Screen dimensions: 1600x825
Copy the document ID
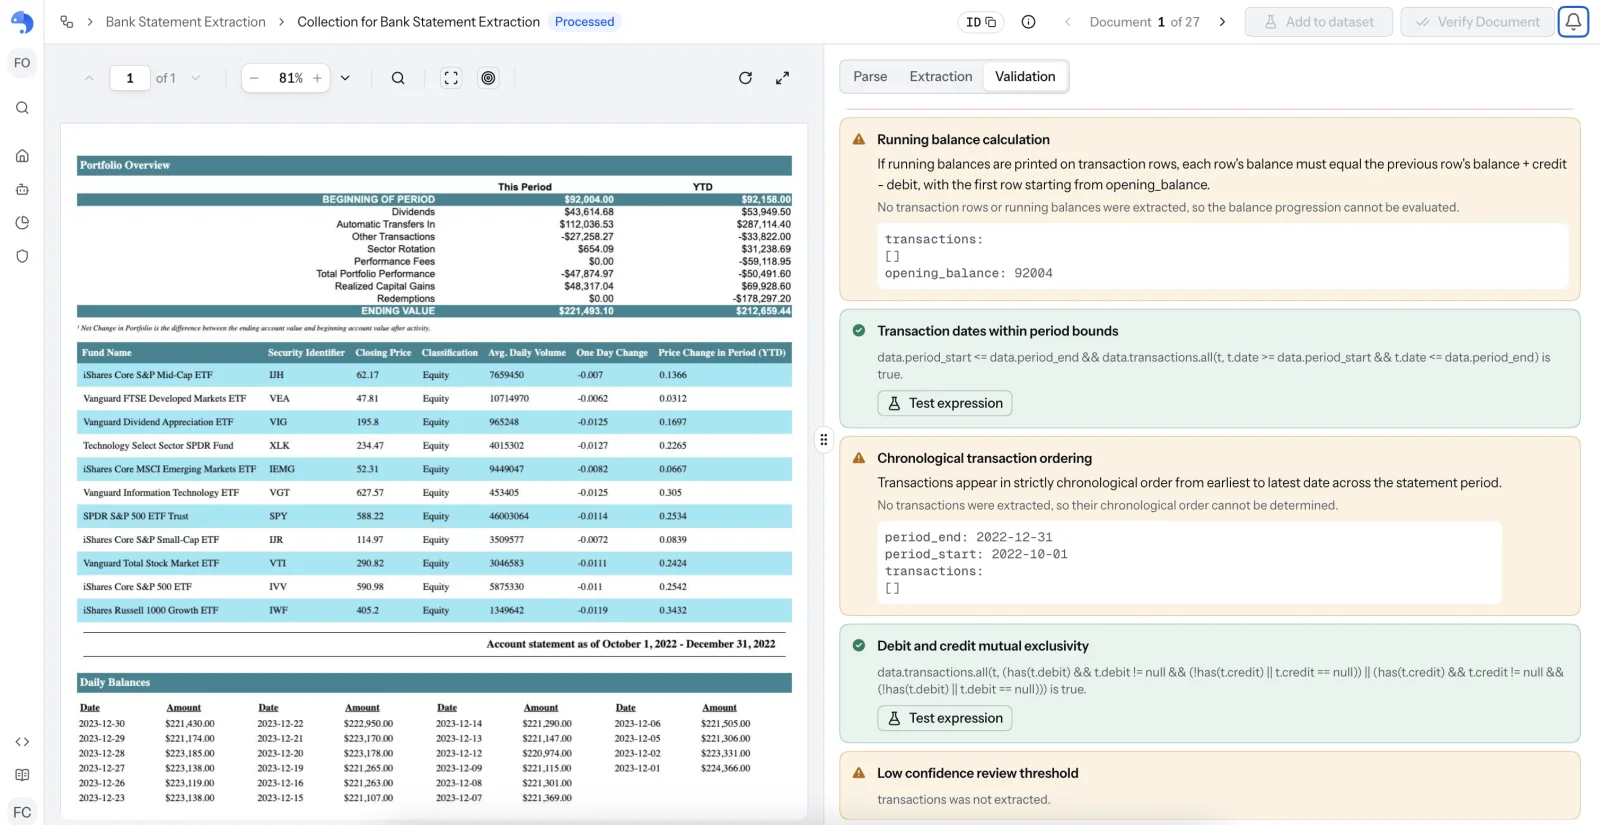click(x=981, y=22)
